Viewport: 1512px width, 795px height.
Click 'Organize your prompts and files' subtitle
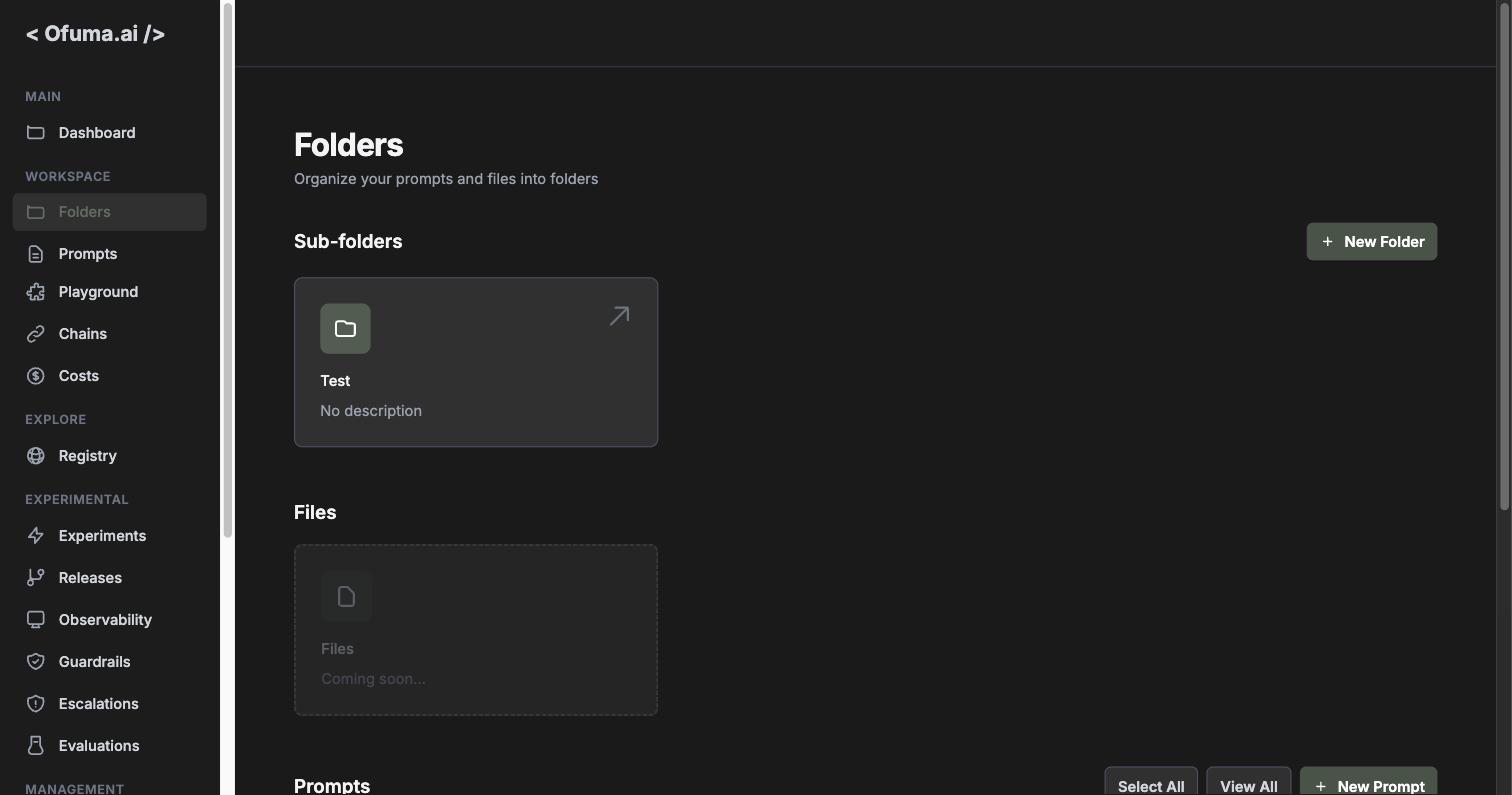(x=446, y=179)
